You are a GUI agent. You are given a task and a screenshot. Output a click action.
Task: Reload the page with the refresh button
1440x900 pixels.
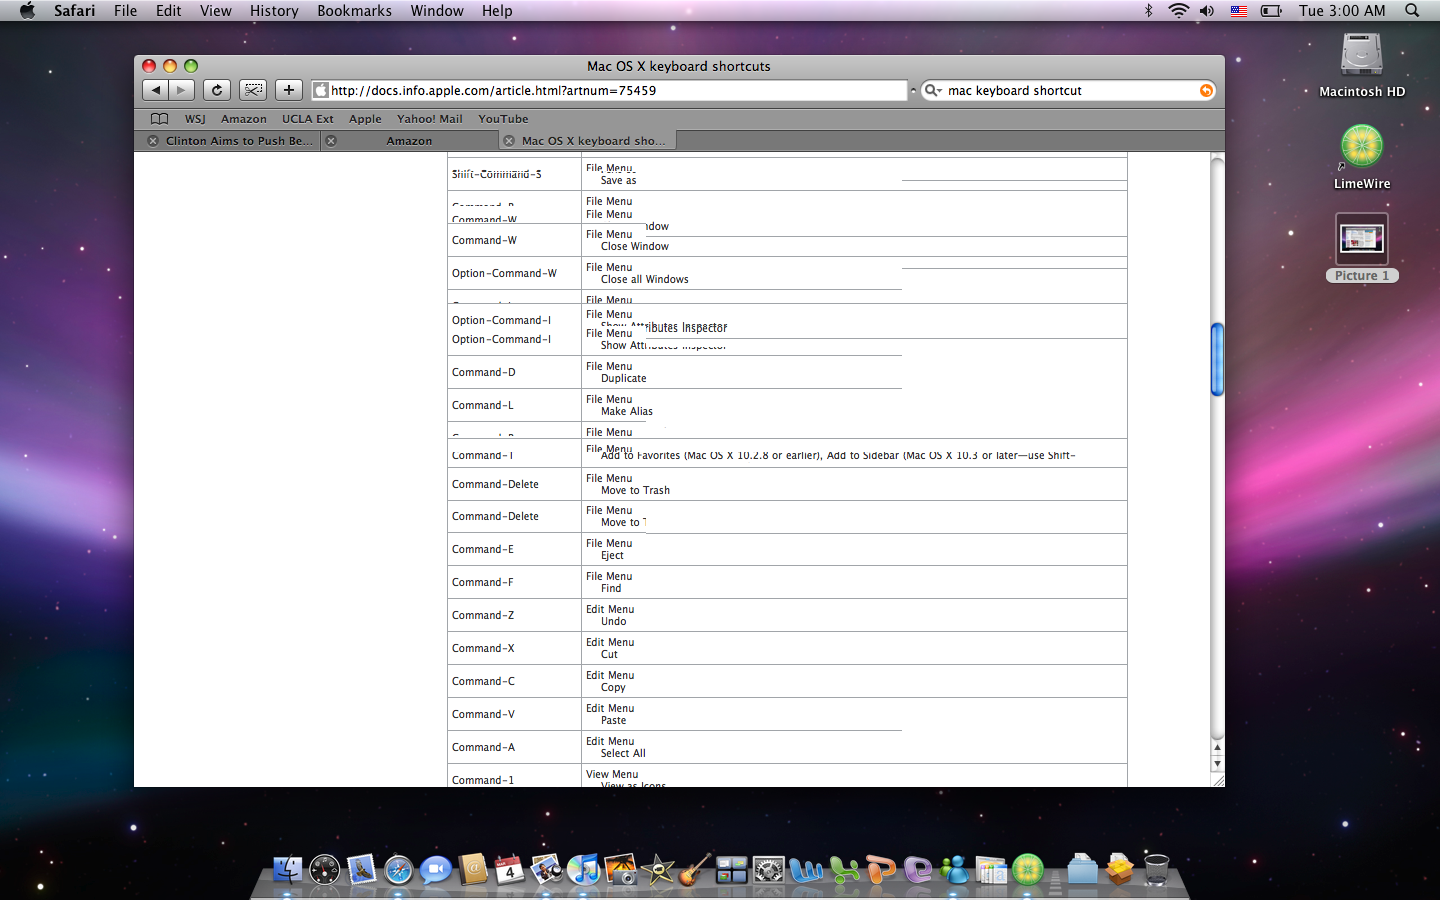[x=217, y=90]
